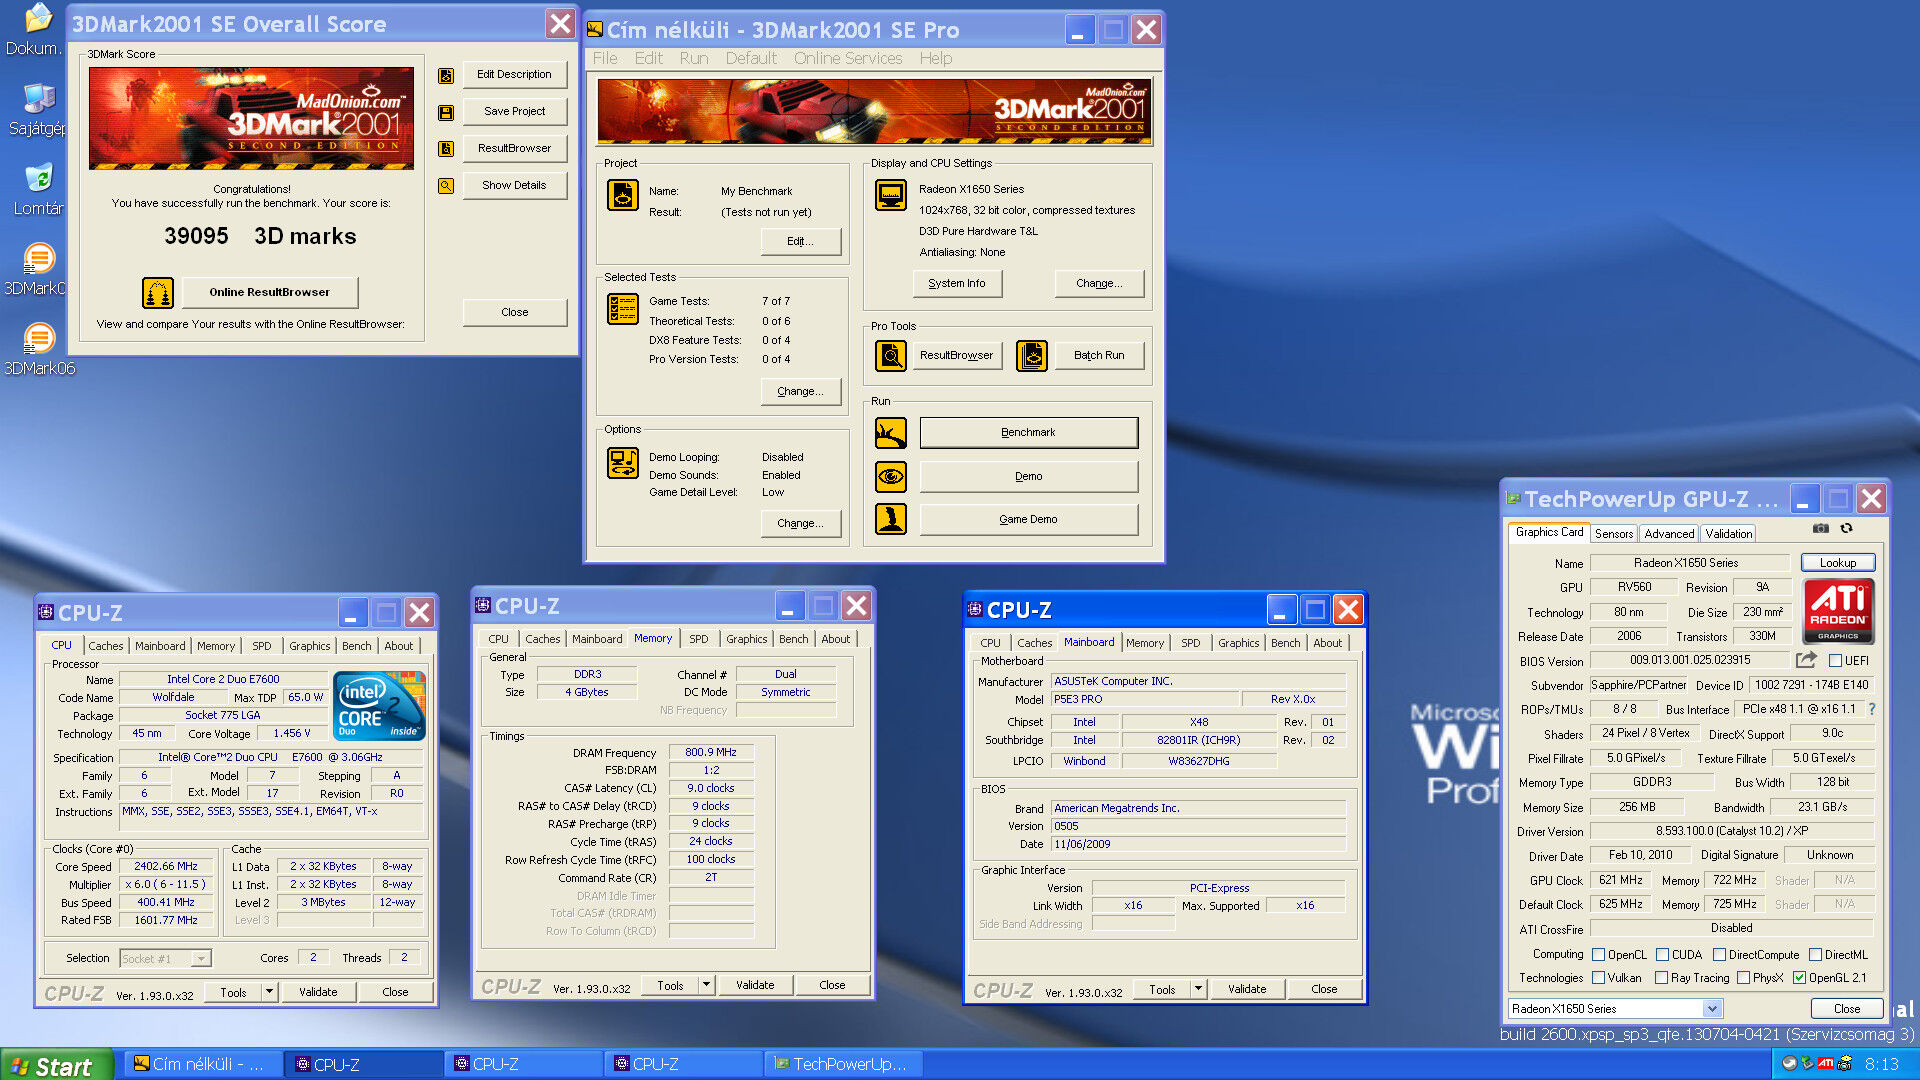Screen dimensions: 1920x1080
Task: Open the Tools dropdown arrow in CPU-Z CPU window
Action: pyautogui.click(x=269, y=992)
